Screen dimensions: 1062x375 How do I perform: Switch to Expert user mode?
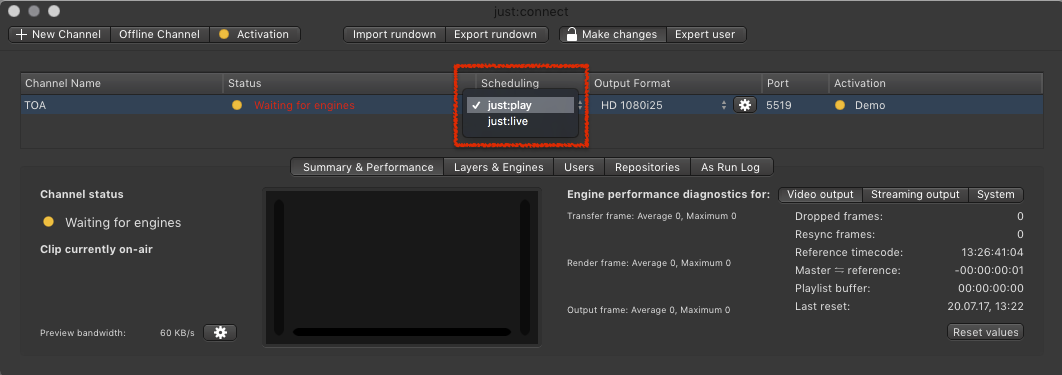tap(705, 35)
